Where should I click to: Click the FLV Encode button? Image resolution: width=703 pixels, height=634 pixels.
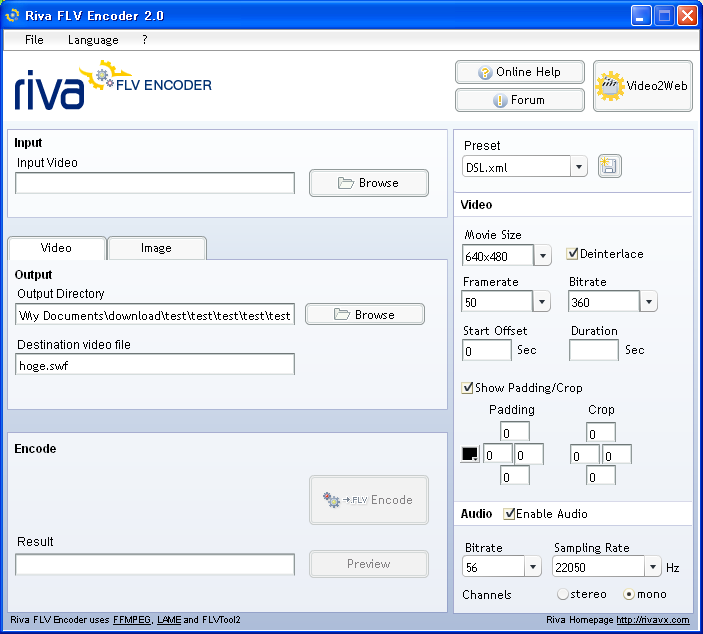[x=369, y=500]
